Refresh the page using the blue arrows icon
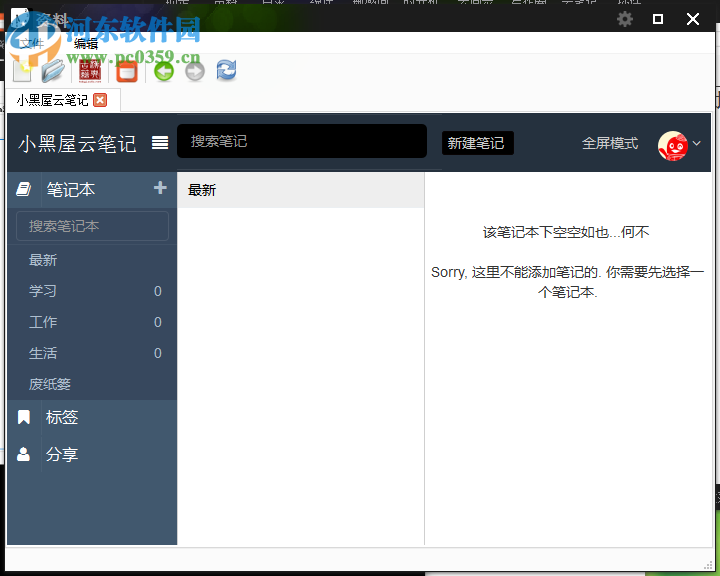 (x=226, y=71)
